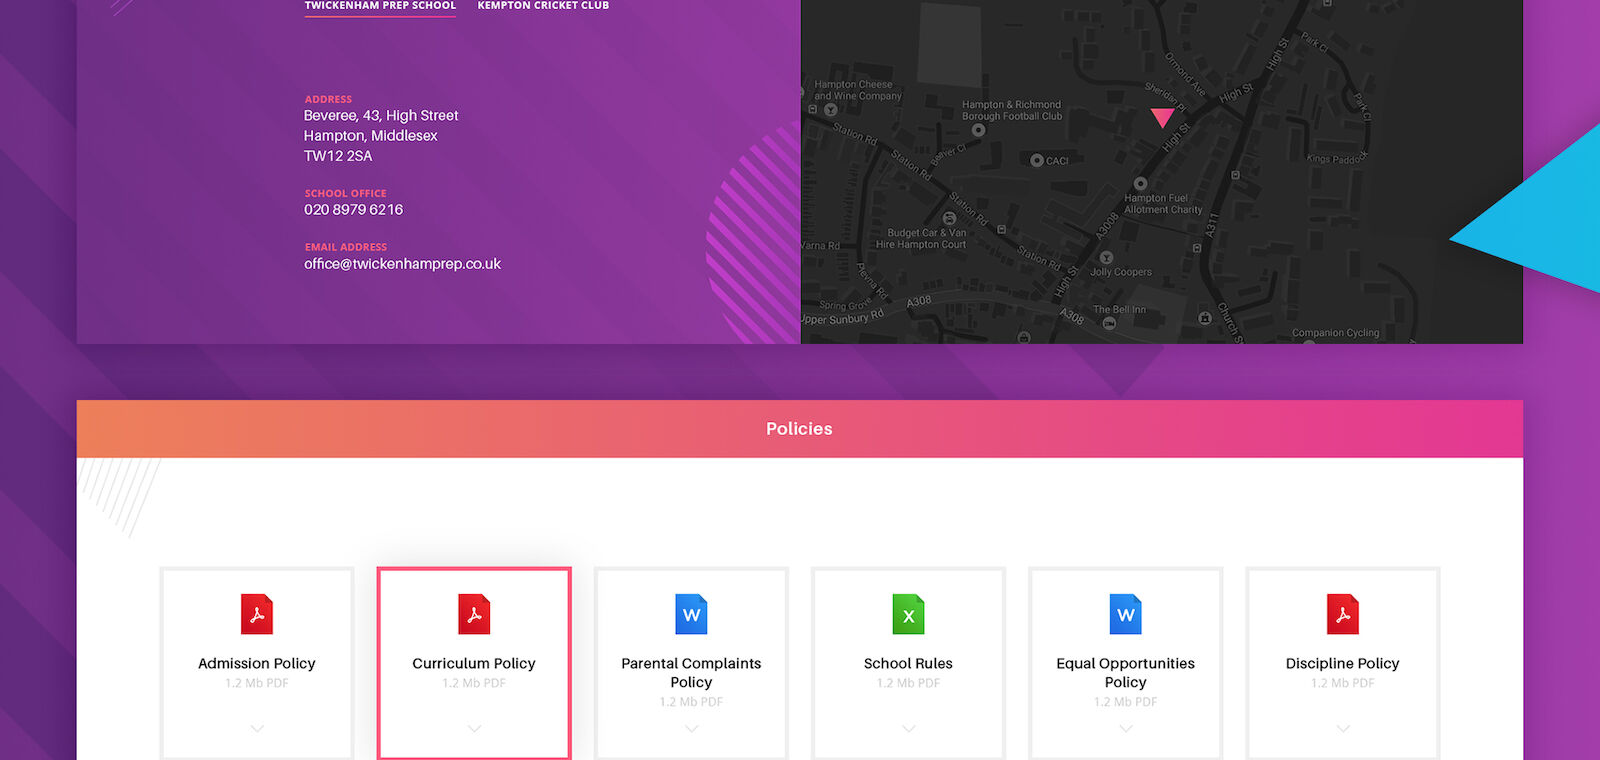The image size is (1600, 760).
Task: Click the Jolly Coopers map marker
Action: pyautogui.click(x=1106, y=258)
